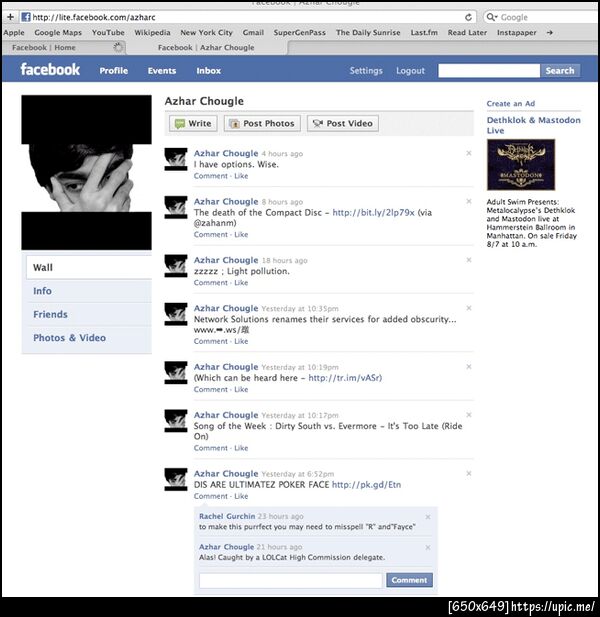Click the Google search magnifier icon
600x617 pixels.
[x=491, y=17]
